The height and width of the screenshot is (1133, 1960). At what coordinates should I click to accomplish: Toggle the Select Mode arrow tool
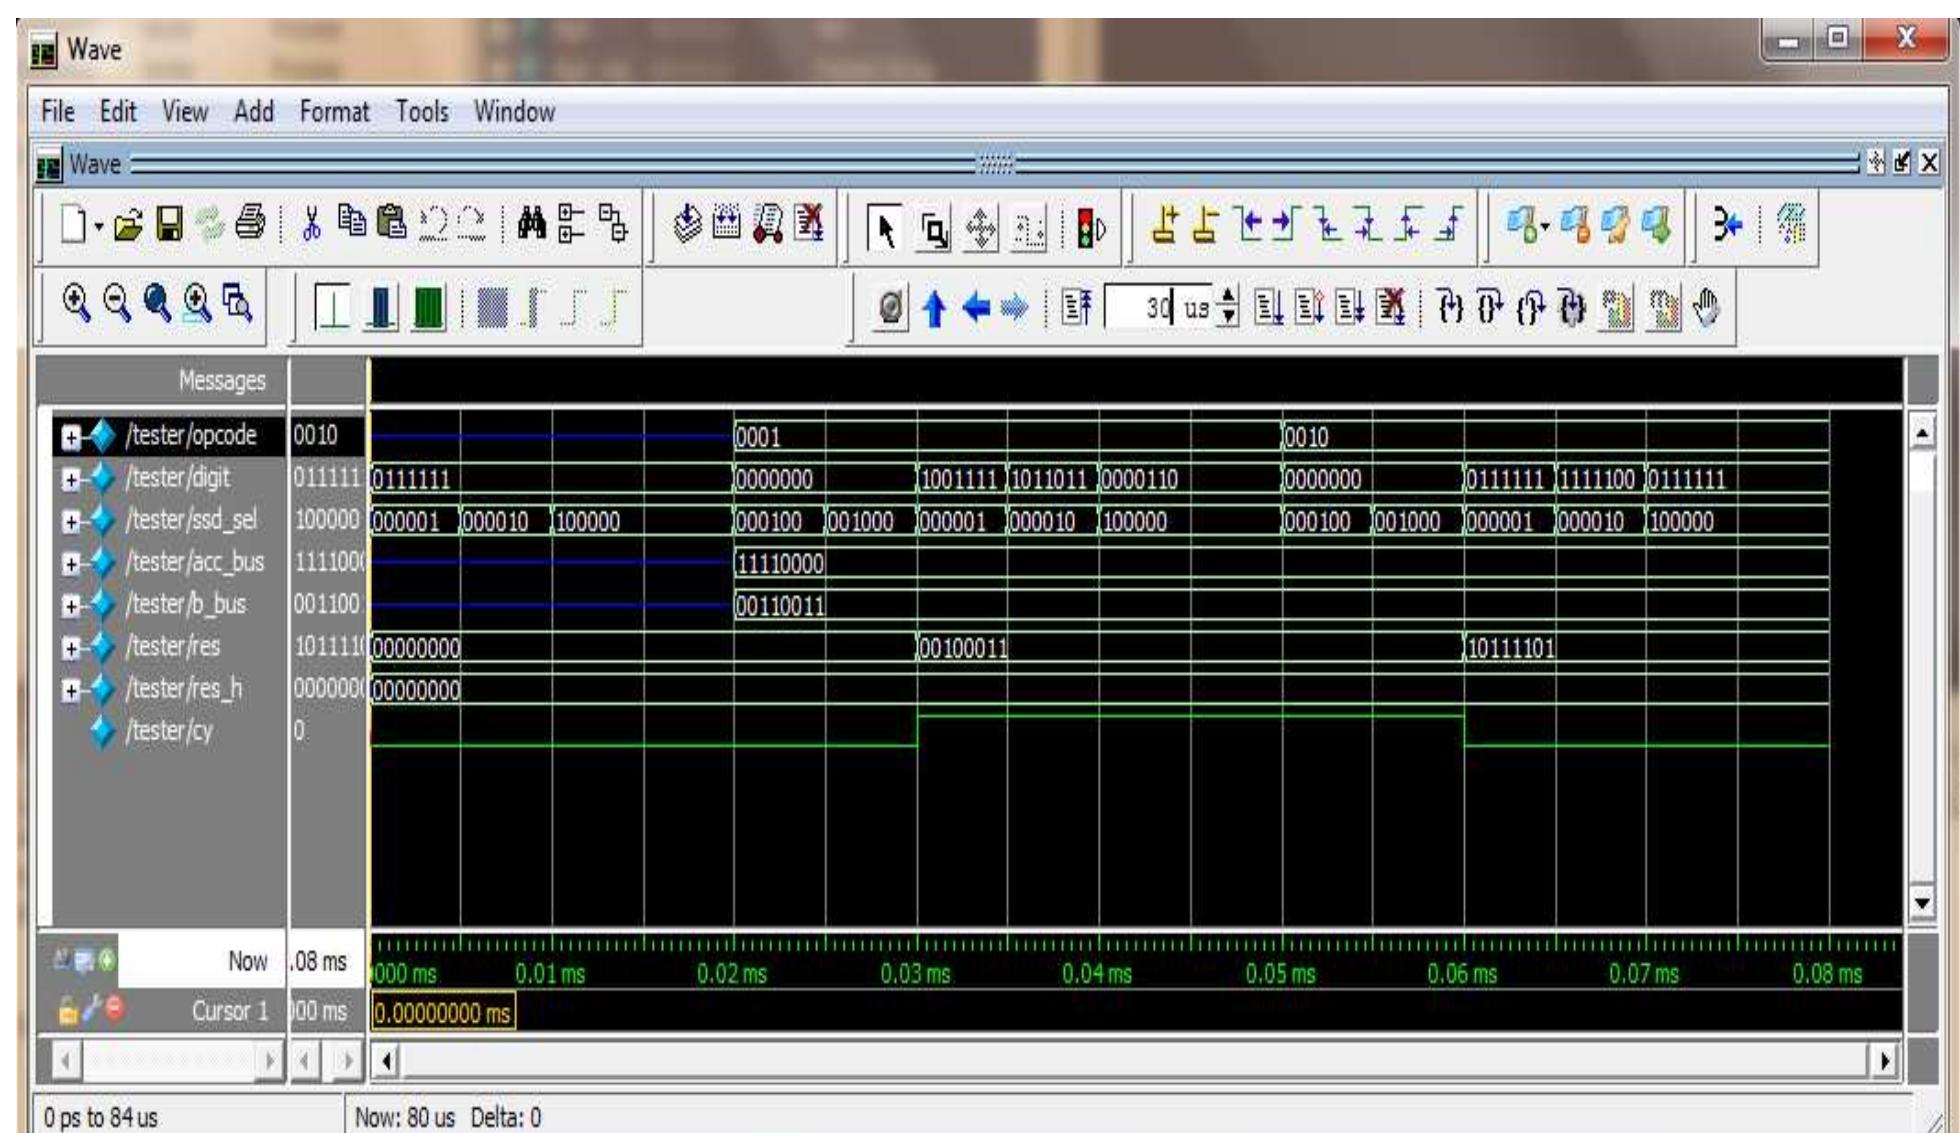[885, 229]
